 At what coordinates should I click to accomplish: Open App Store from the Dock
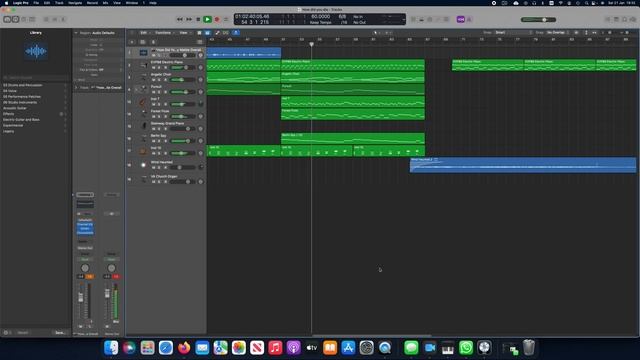point(348,348)
